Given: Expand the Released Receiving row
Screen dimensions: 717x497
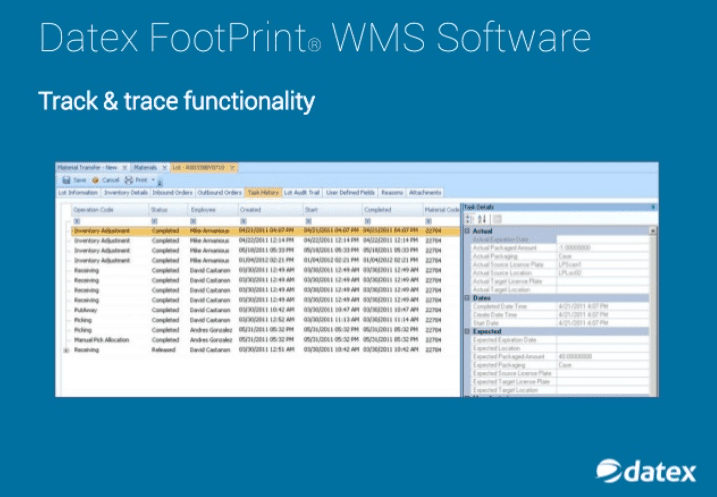Looking at the screenshot, I should pyautogui.click(x=66, y=350).
